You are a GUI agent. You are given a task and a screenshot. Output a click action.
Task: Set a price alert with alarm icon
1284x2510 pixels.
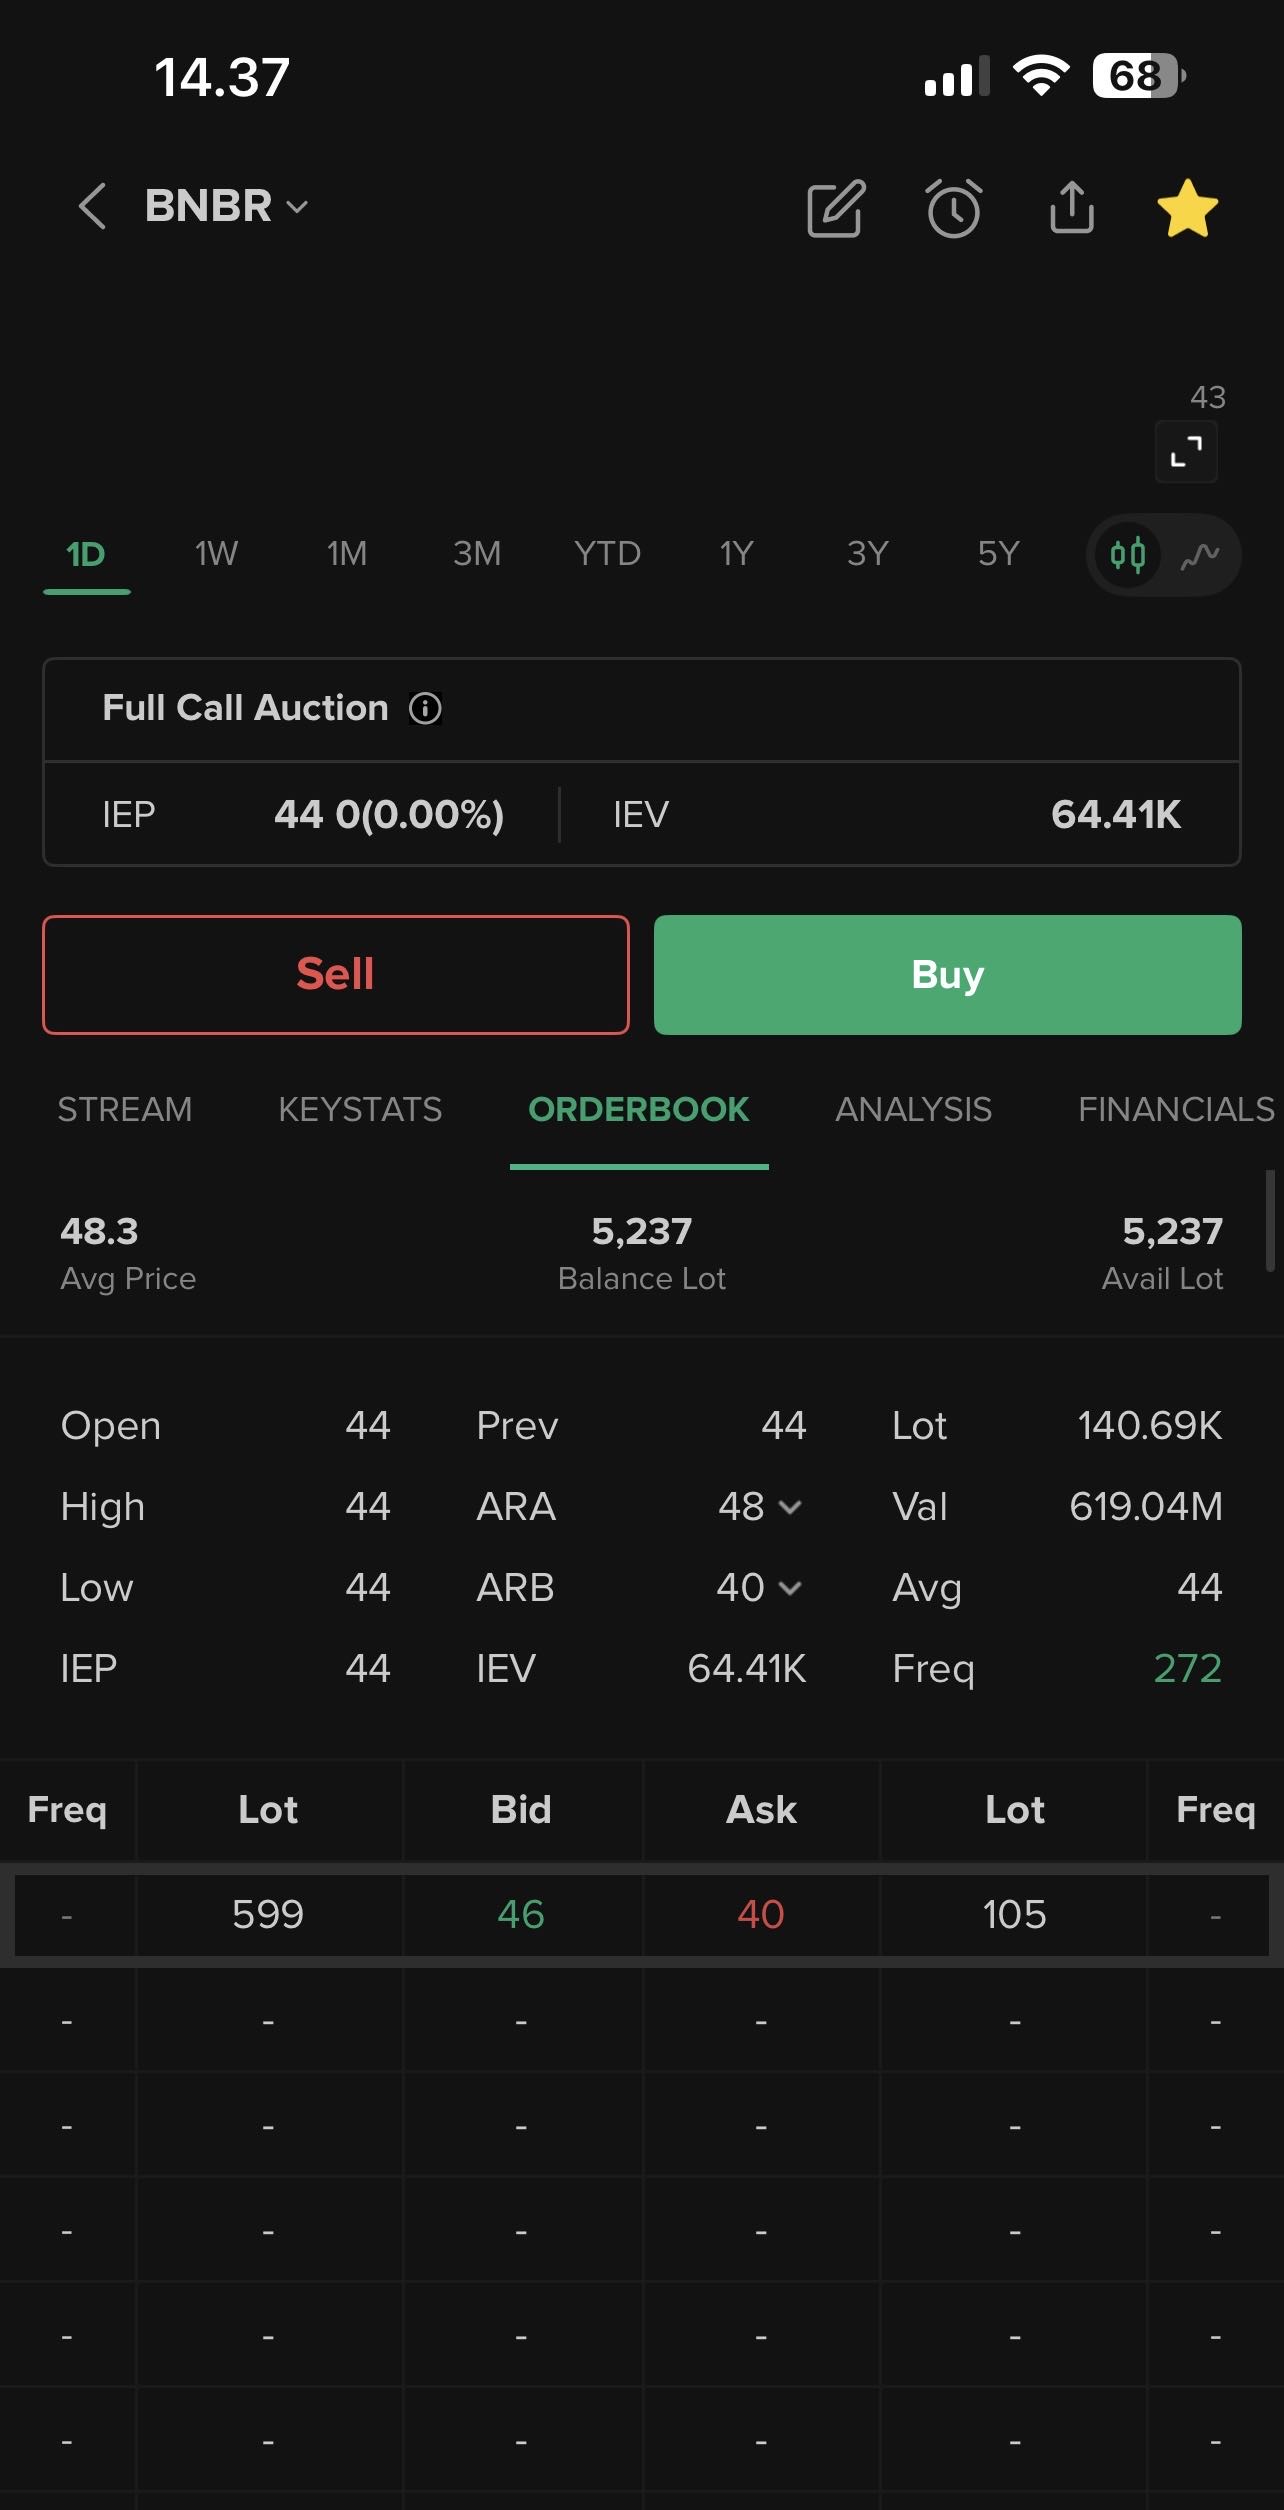[954, 209]
